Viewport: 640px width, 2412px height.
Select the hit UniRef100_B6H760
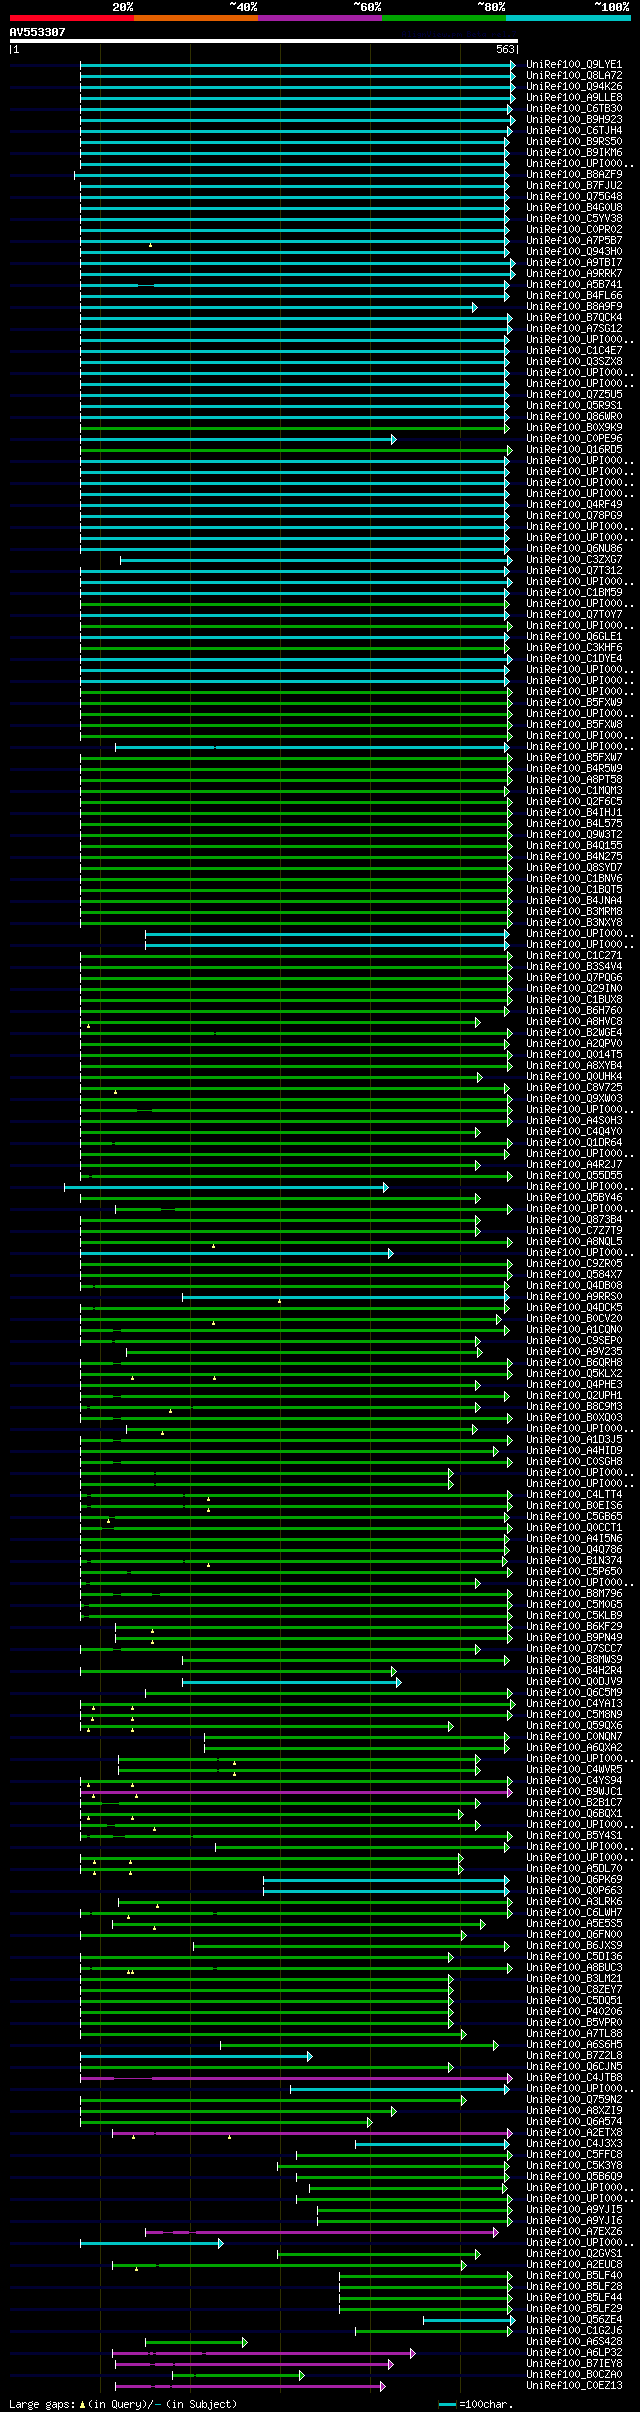click(x=574, y=1011)
